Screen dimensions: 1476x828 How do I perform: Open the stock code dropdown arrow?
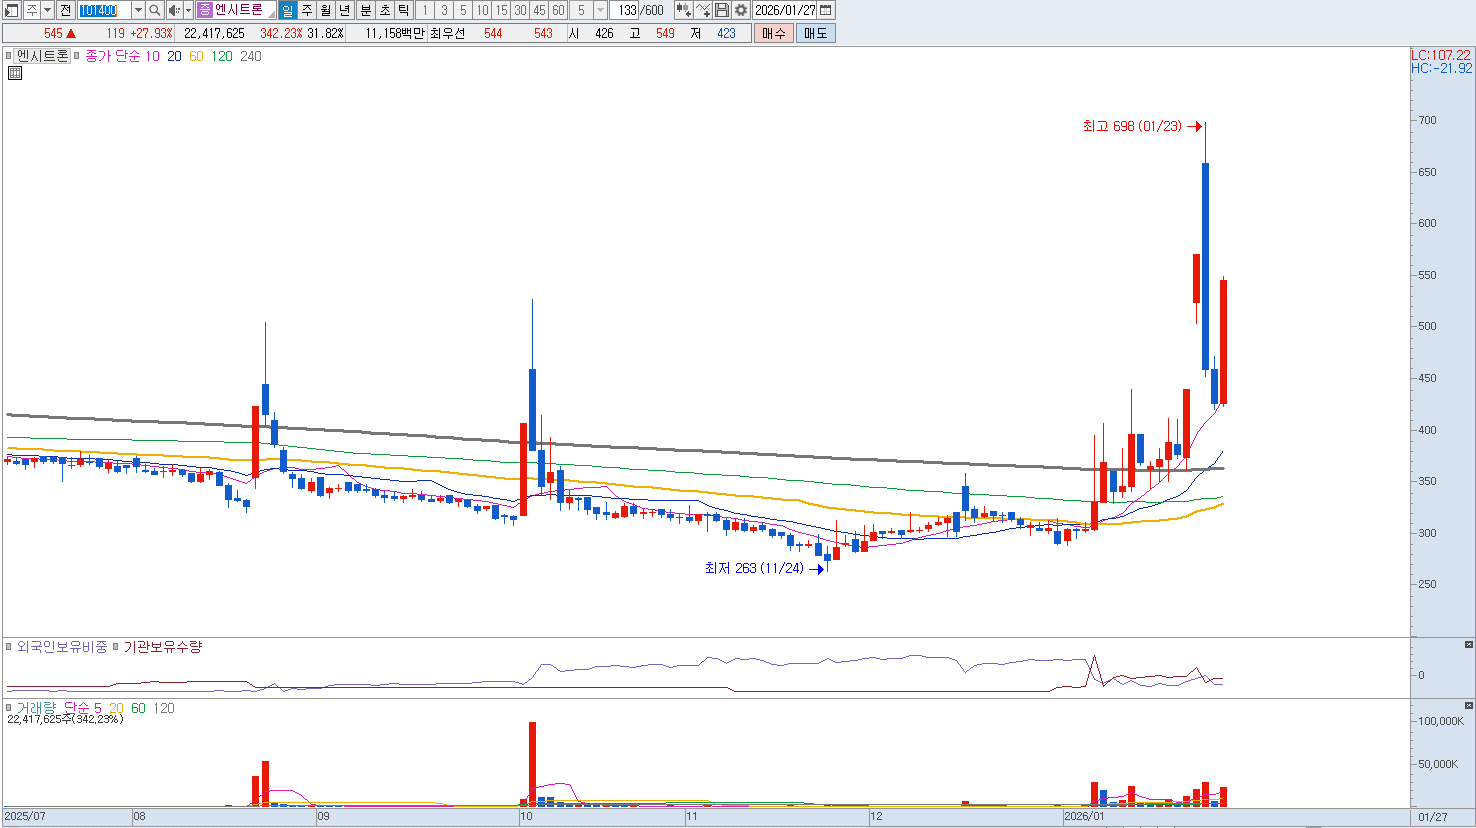pos(138,10)
